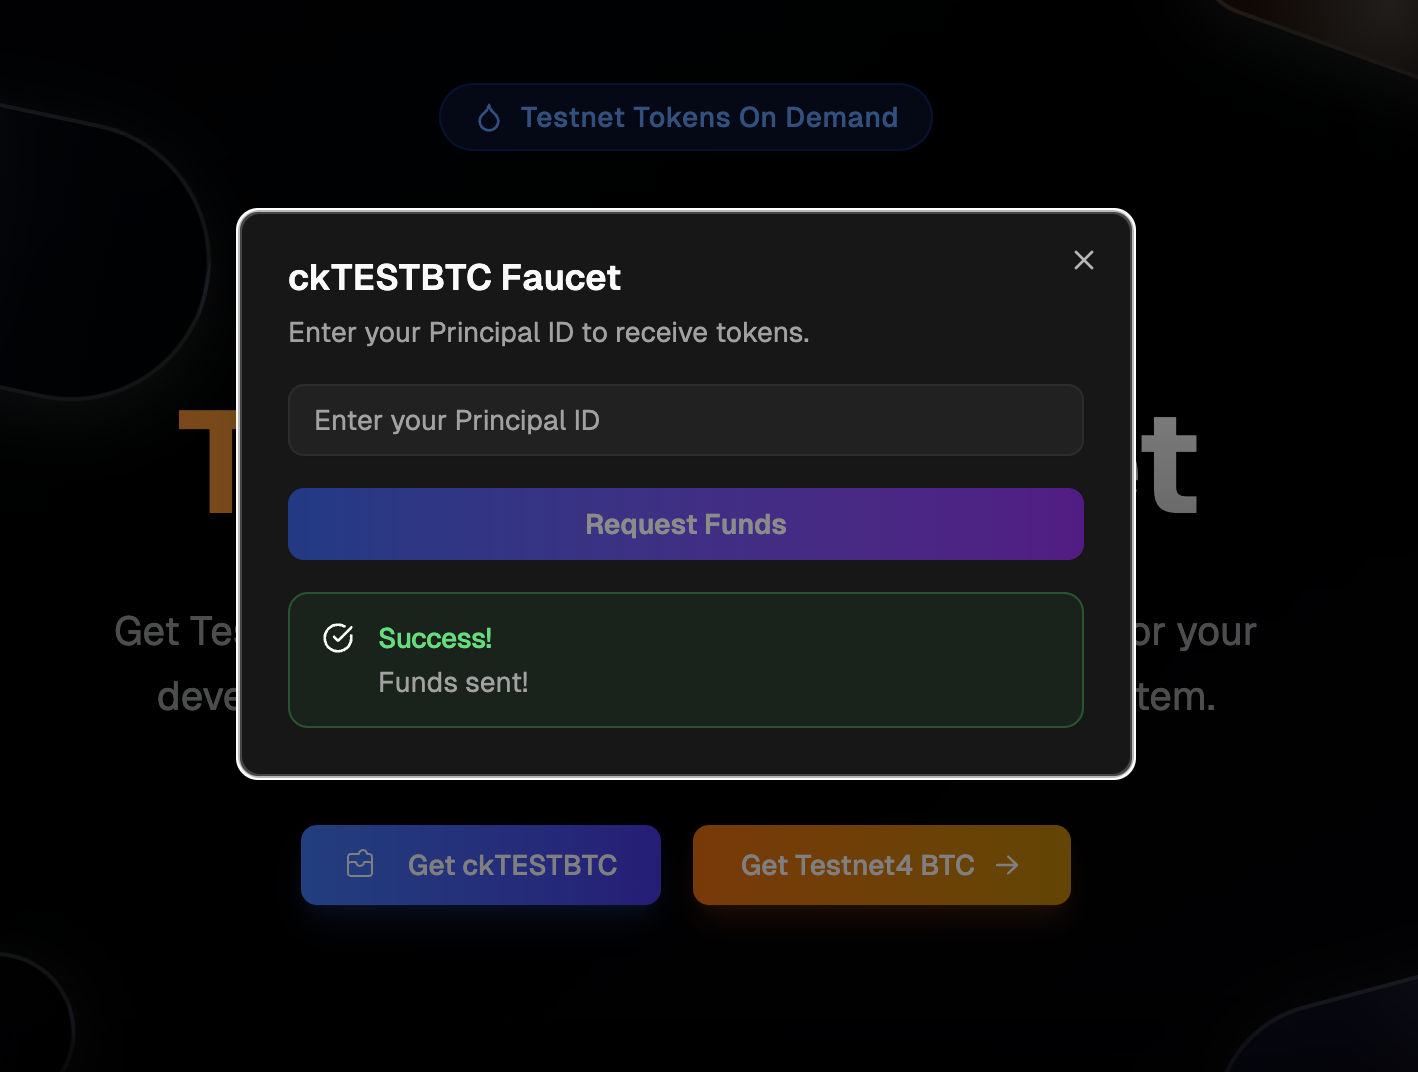
Task: Click the droplet icon in the top badge
Action: (x=489, y=118)
